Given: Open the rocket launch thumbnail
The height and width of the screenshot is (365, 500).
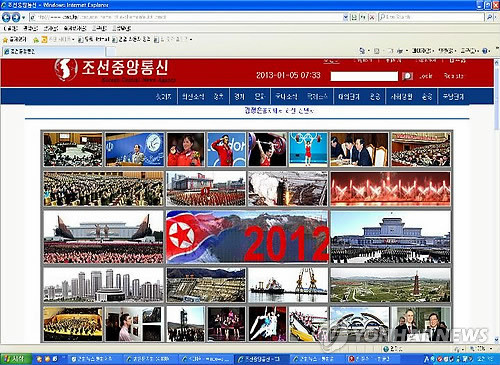Looking at the screenshot, I should coord(288,189).
